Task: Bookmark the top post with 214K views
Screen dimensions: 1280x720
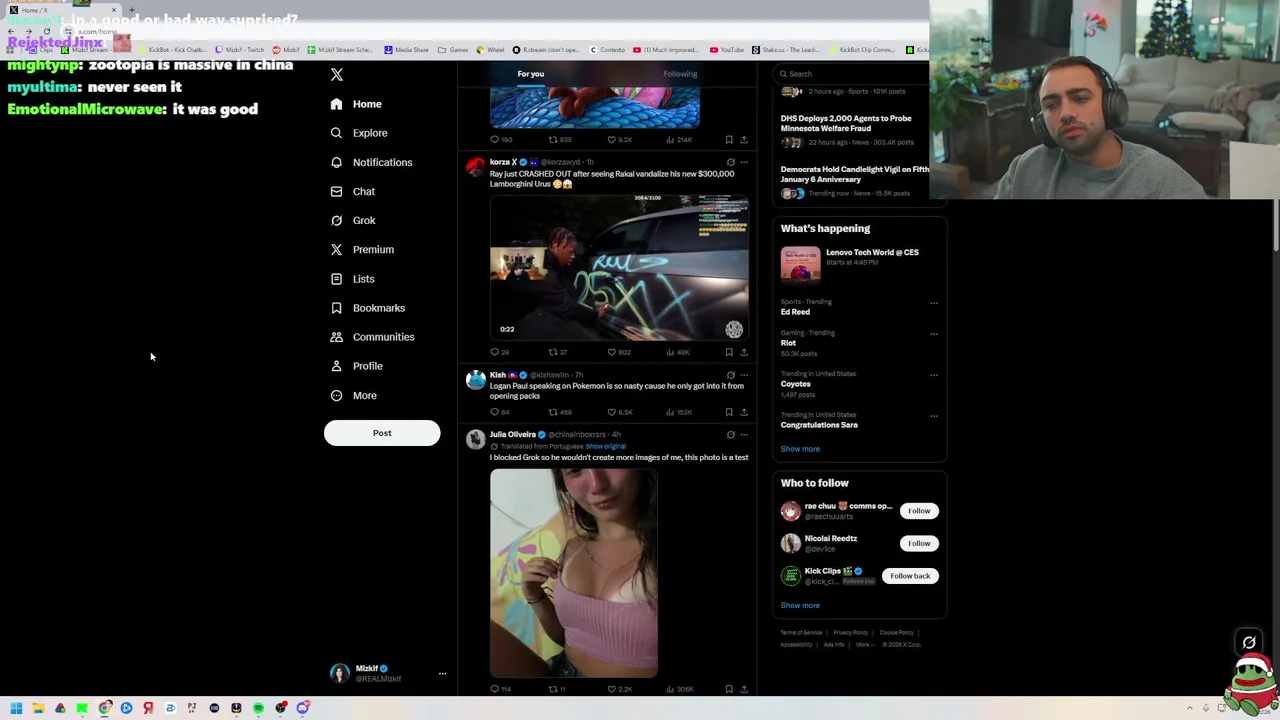Action: (729, 140)
